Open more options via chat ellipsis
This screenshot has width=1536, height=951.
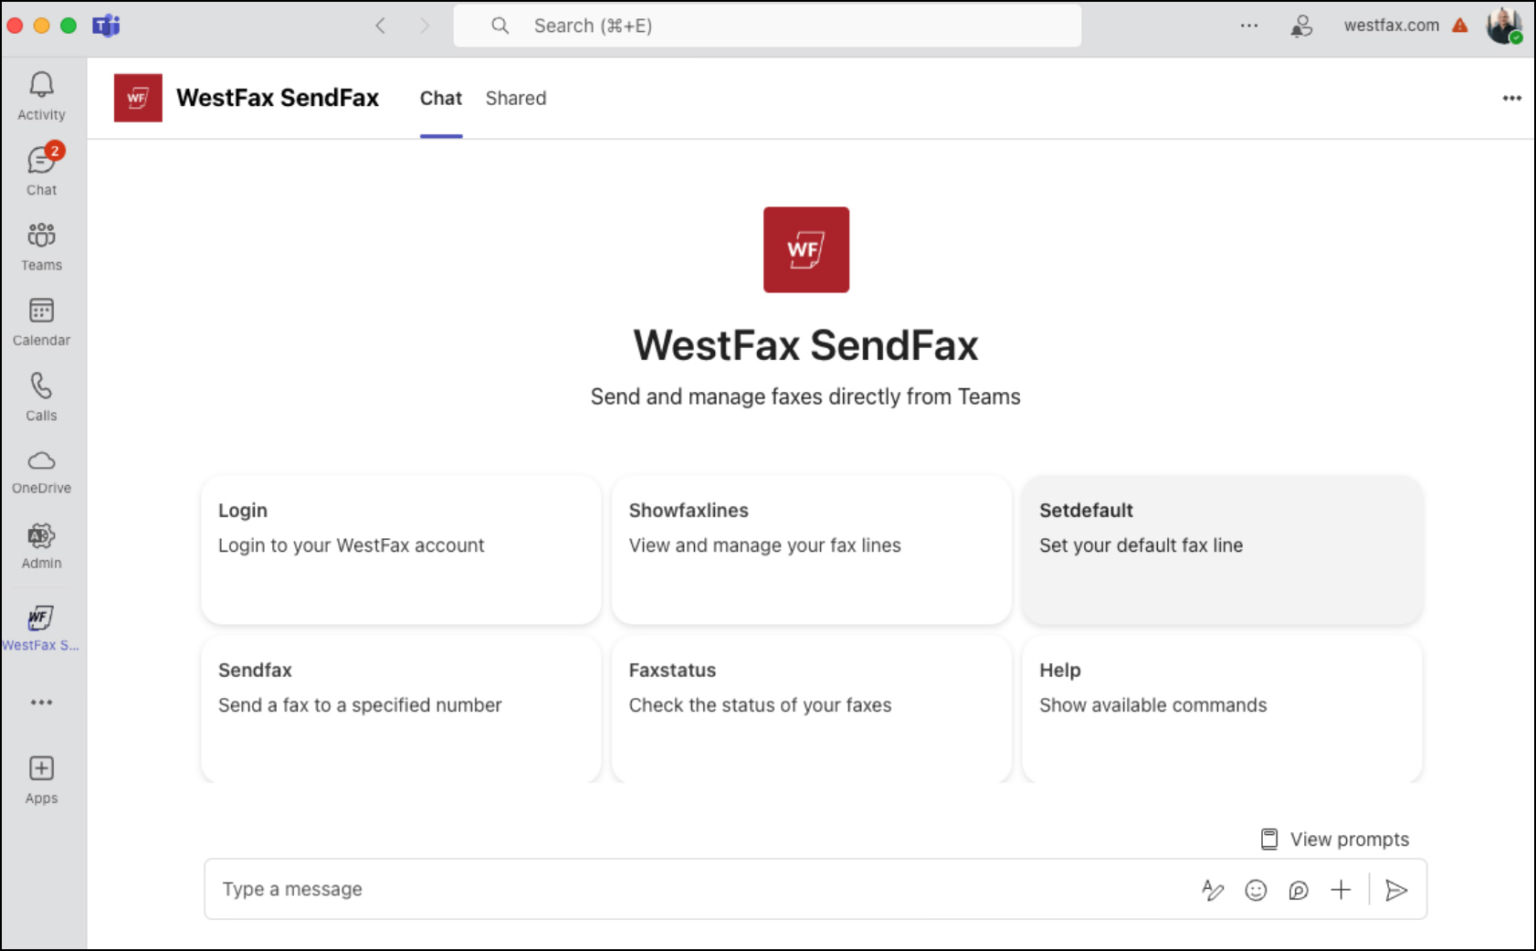click(x=1510, y=98)
